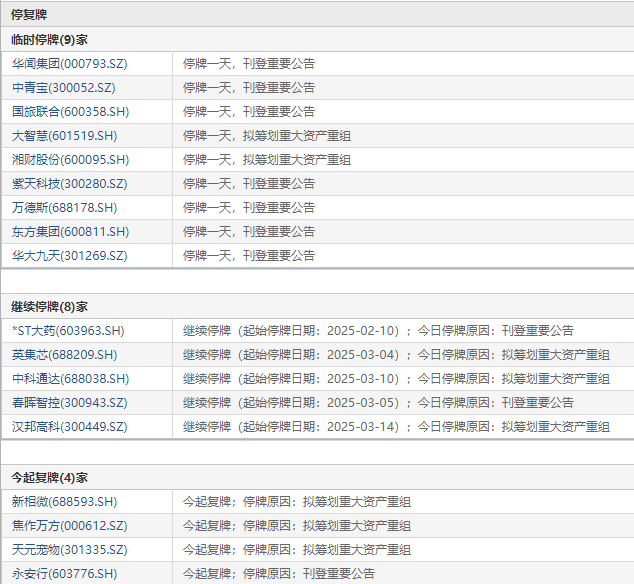This screenshot has height=584, width=634.
Task: Select *ST大药 2025-02-10 suspension details
Action: 378,331
